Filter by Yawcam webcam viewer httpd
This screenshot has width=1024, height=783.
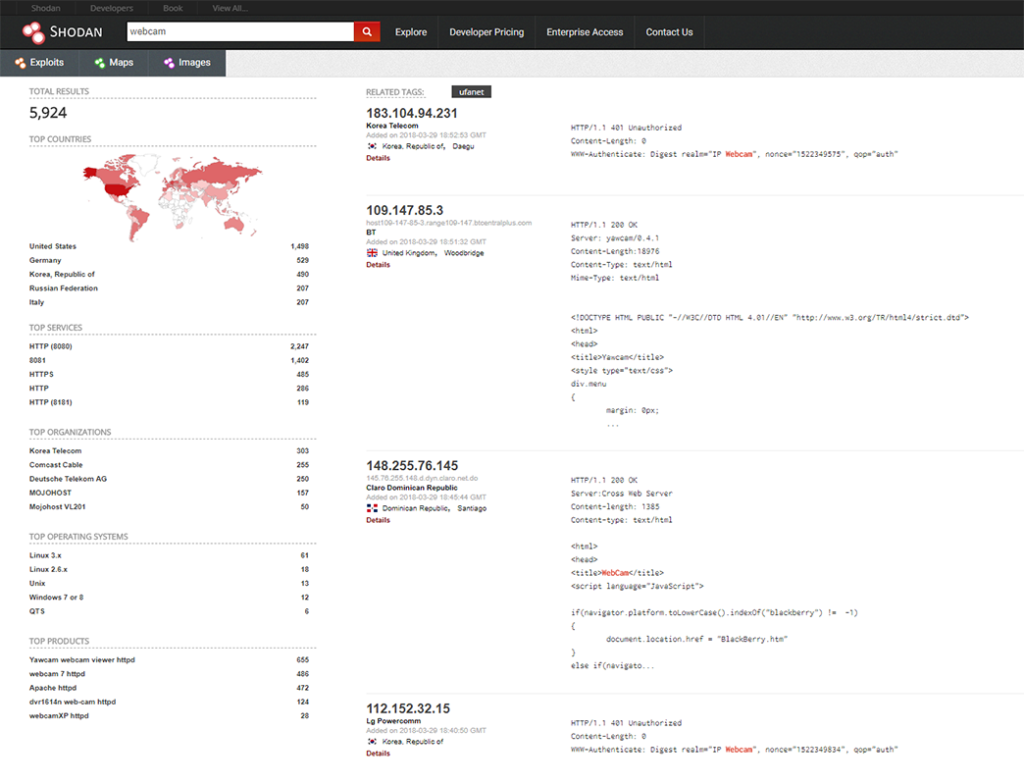tap(82, 660)
